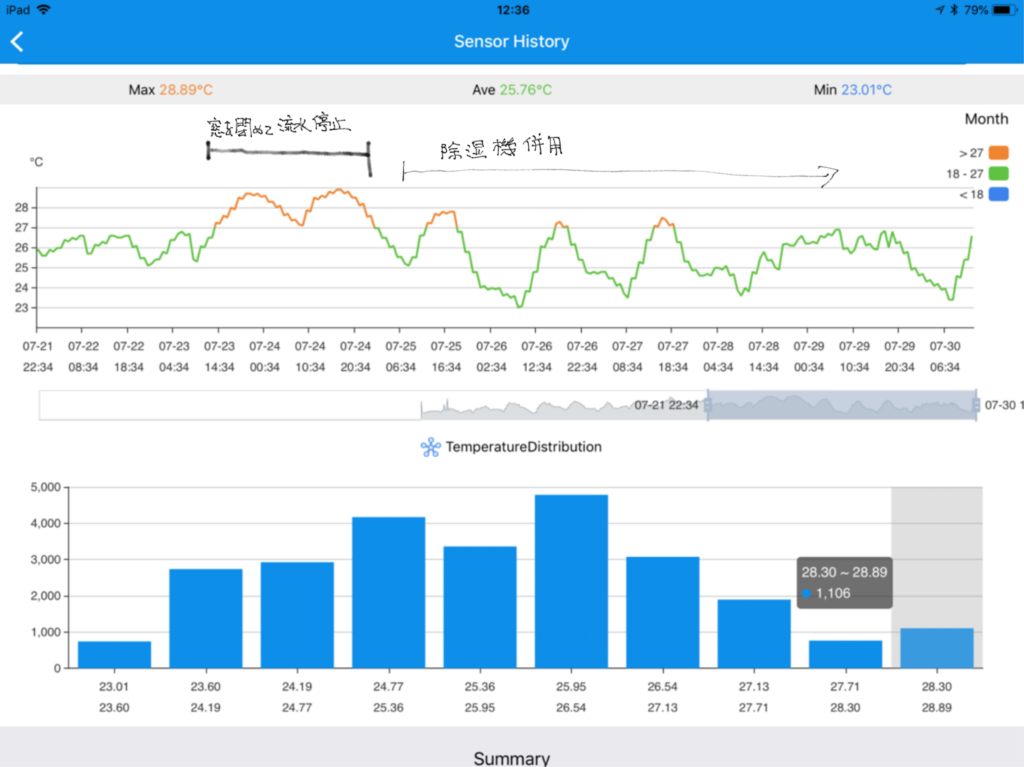The width and height of the screenshot is (1024, 767).
Task: Select the 24.77–25.36 histogram bar
Action: click(388, 592)
